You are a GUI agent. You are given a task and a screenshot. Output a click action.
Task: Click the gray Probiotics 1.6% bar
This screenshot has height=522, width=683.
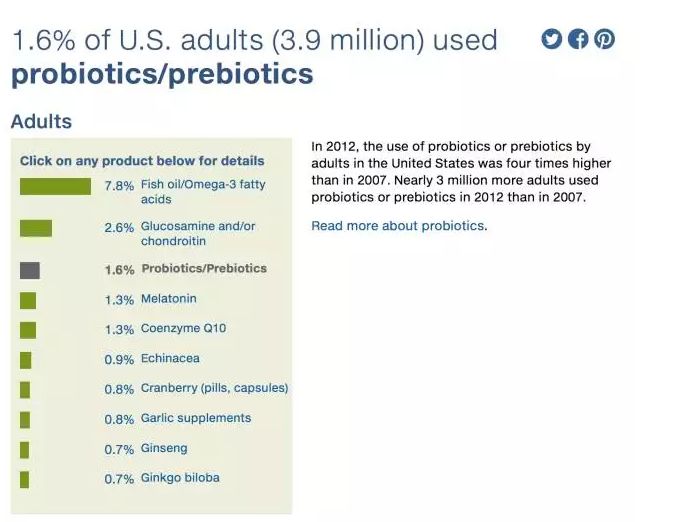coord(30,271)
